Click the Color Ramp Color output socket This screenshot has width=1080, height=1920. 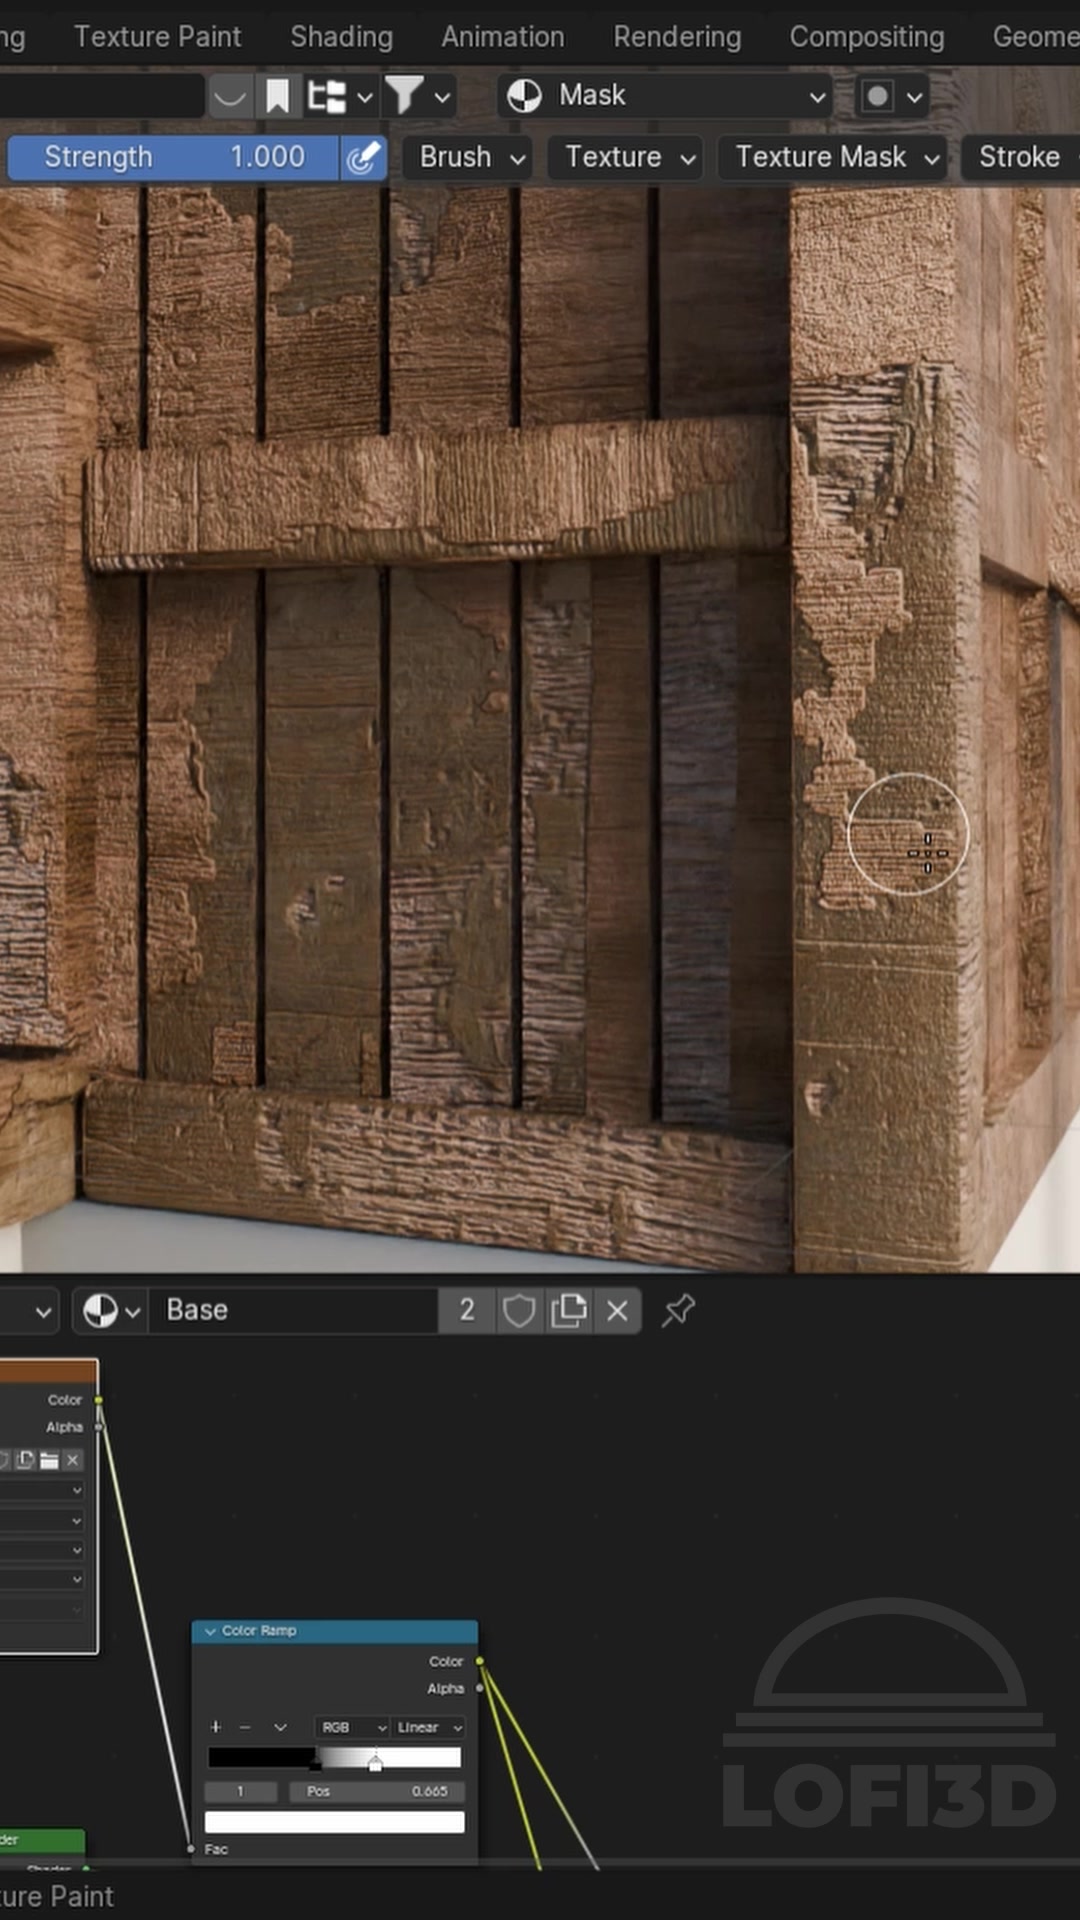[x=480, y=1661]
